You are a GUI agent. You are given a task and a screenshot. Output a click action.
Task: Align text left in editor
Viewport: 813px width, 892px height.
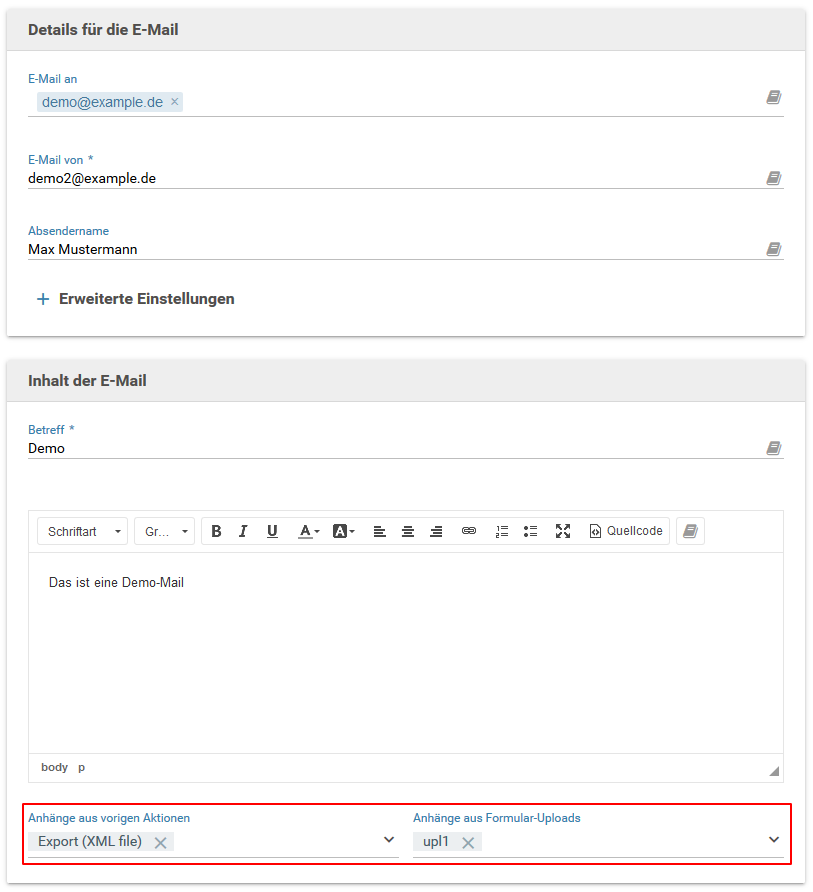pyautogui.click(x=380, y=531)
